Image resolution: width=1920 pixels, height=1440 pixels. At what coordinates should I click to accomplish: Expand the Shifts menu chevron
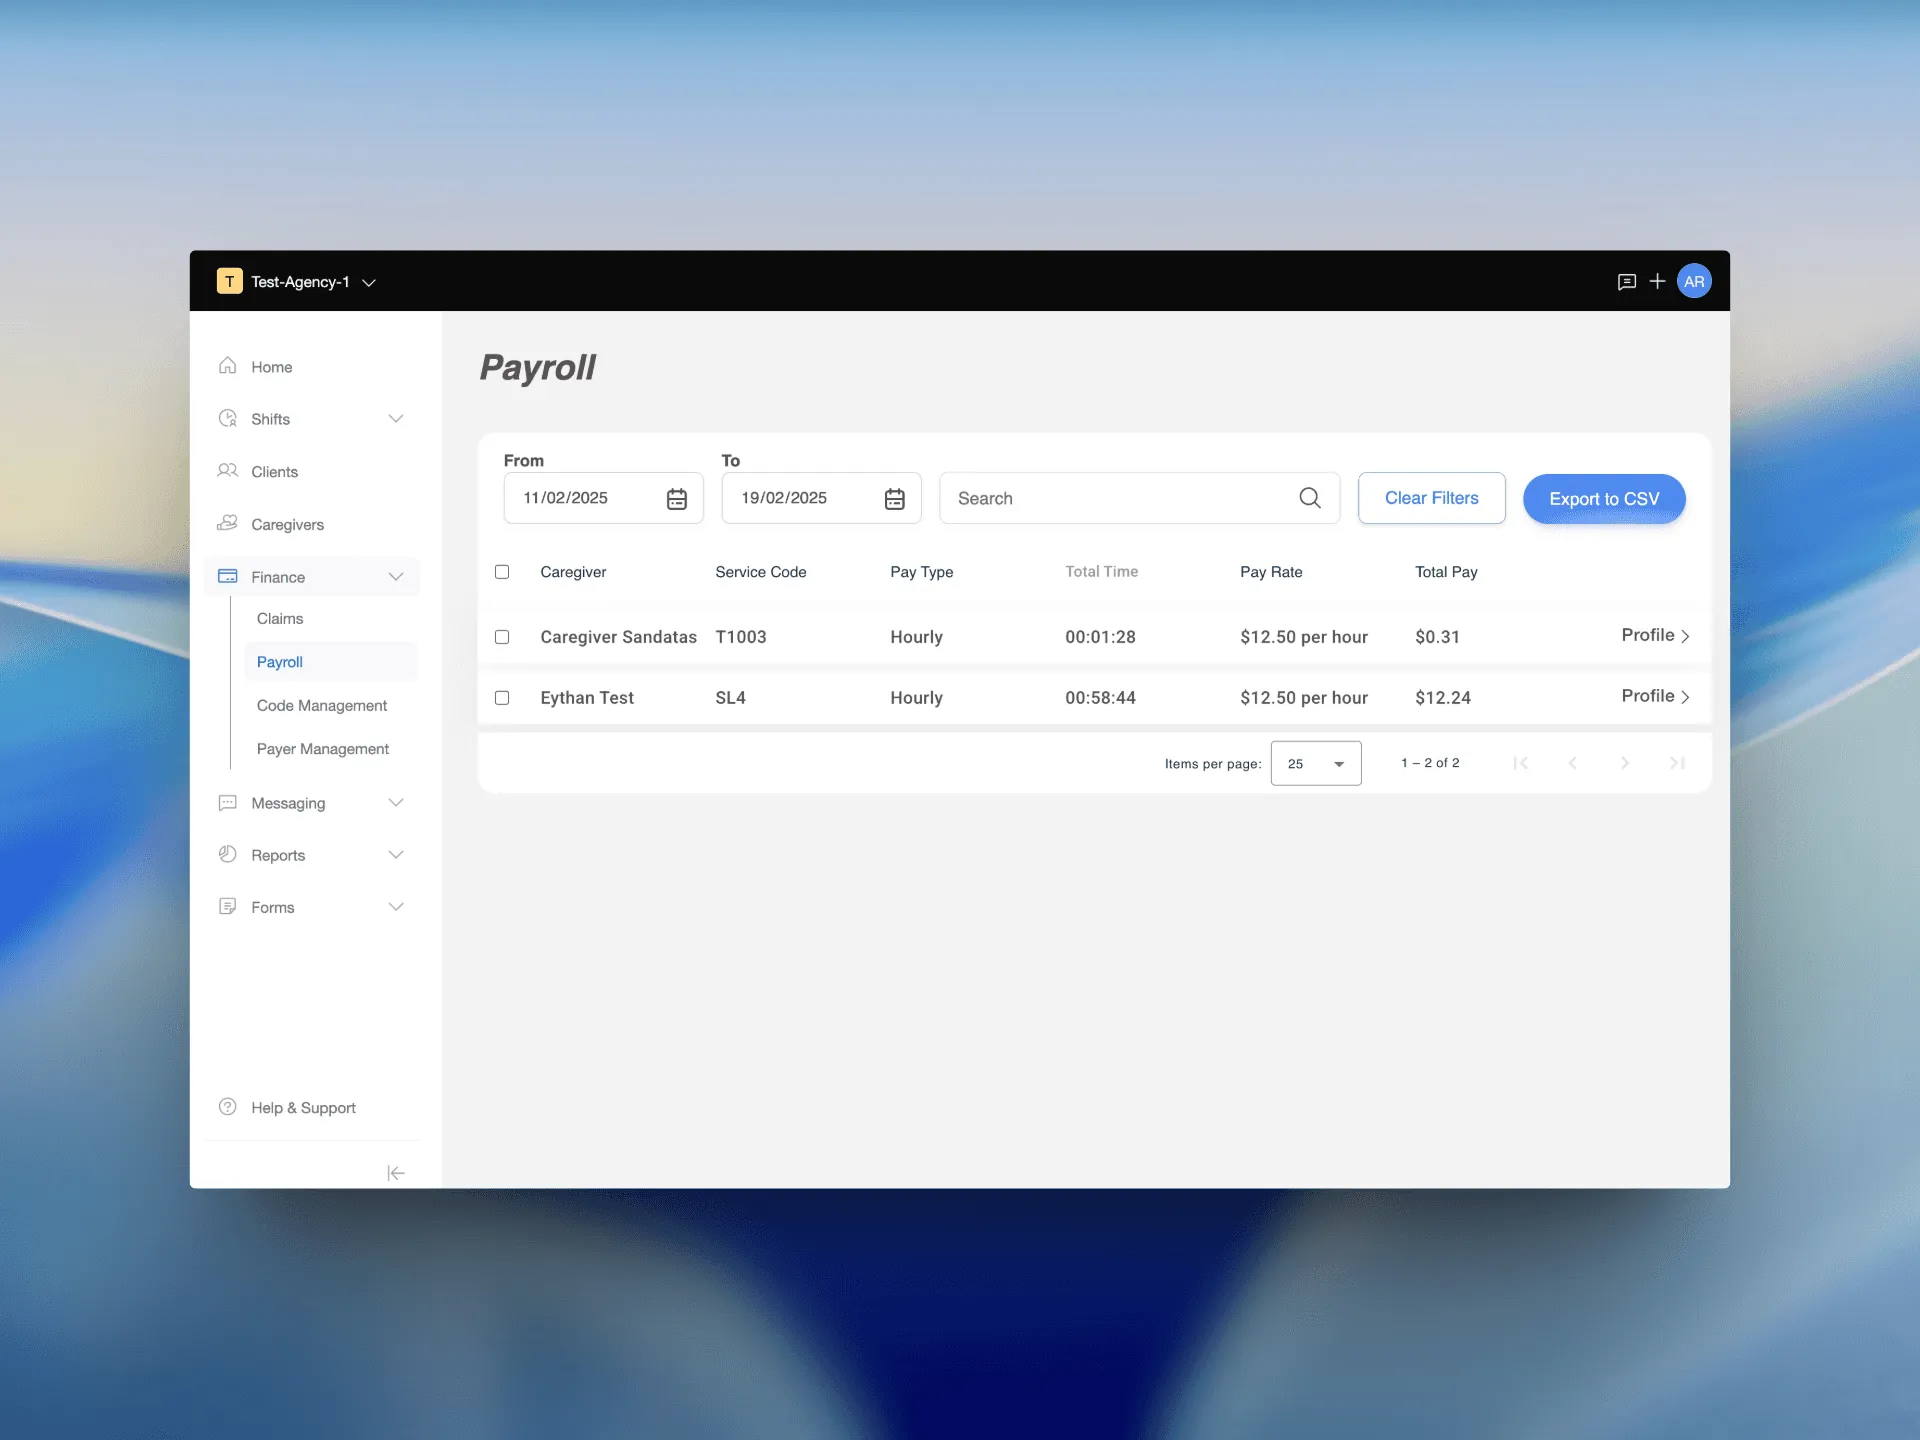(x=396, y=419)
